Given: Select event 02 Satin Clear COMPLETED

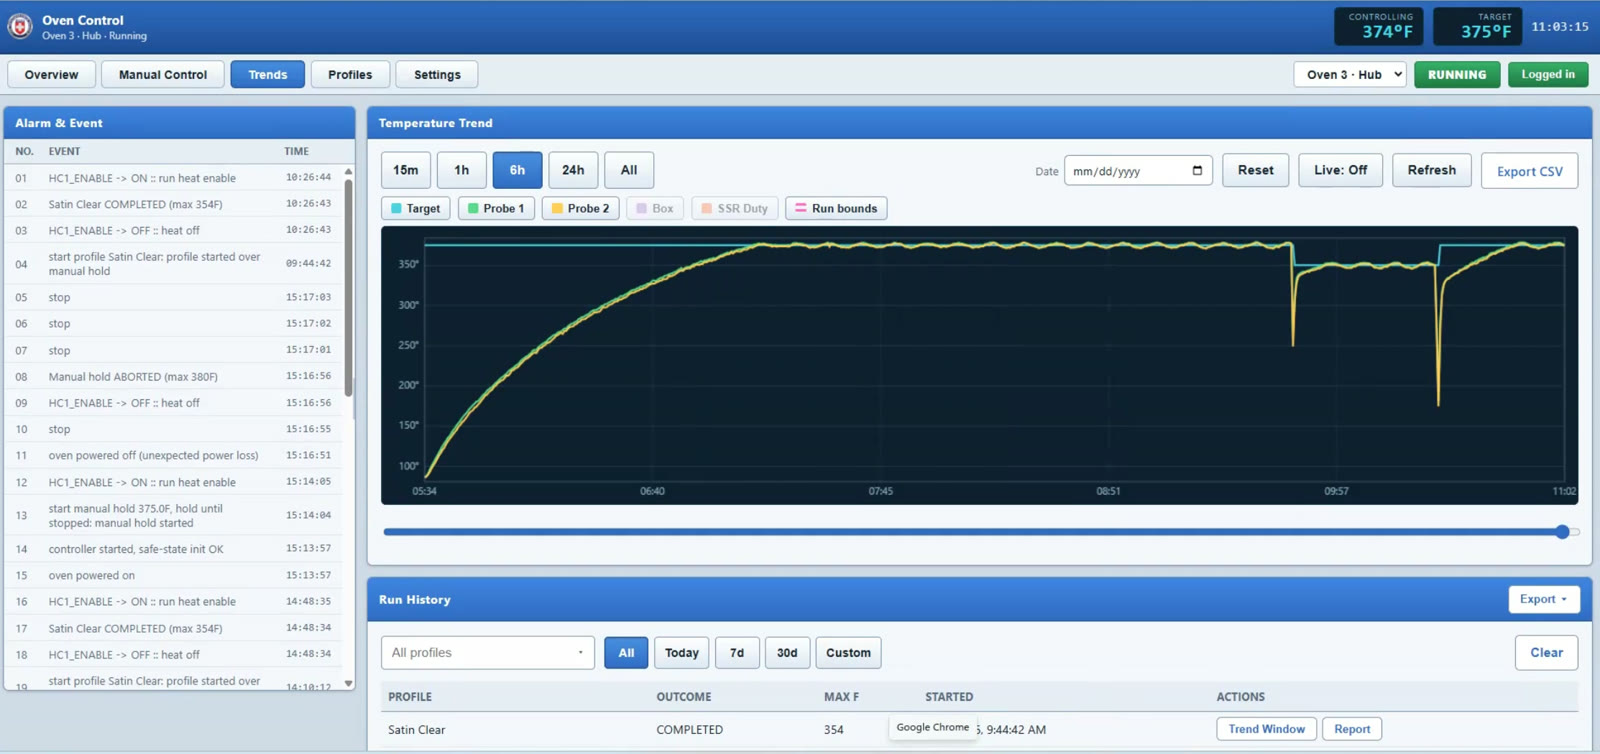Looking at the screenshot, I should 174,204.
